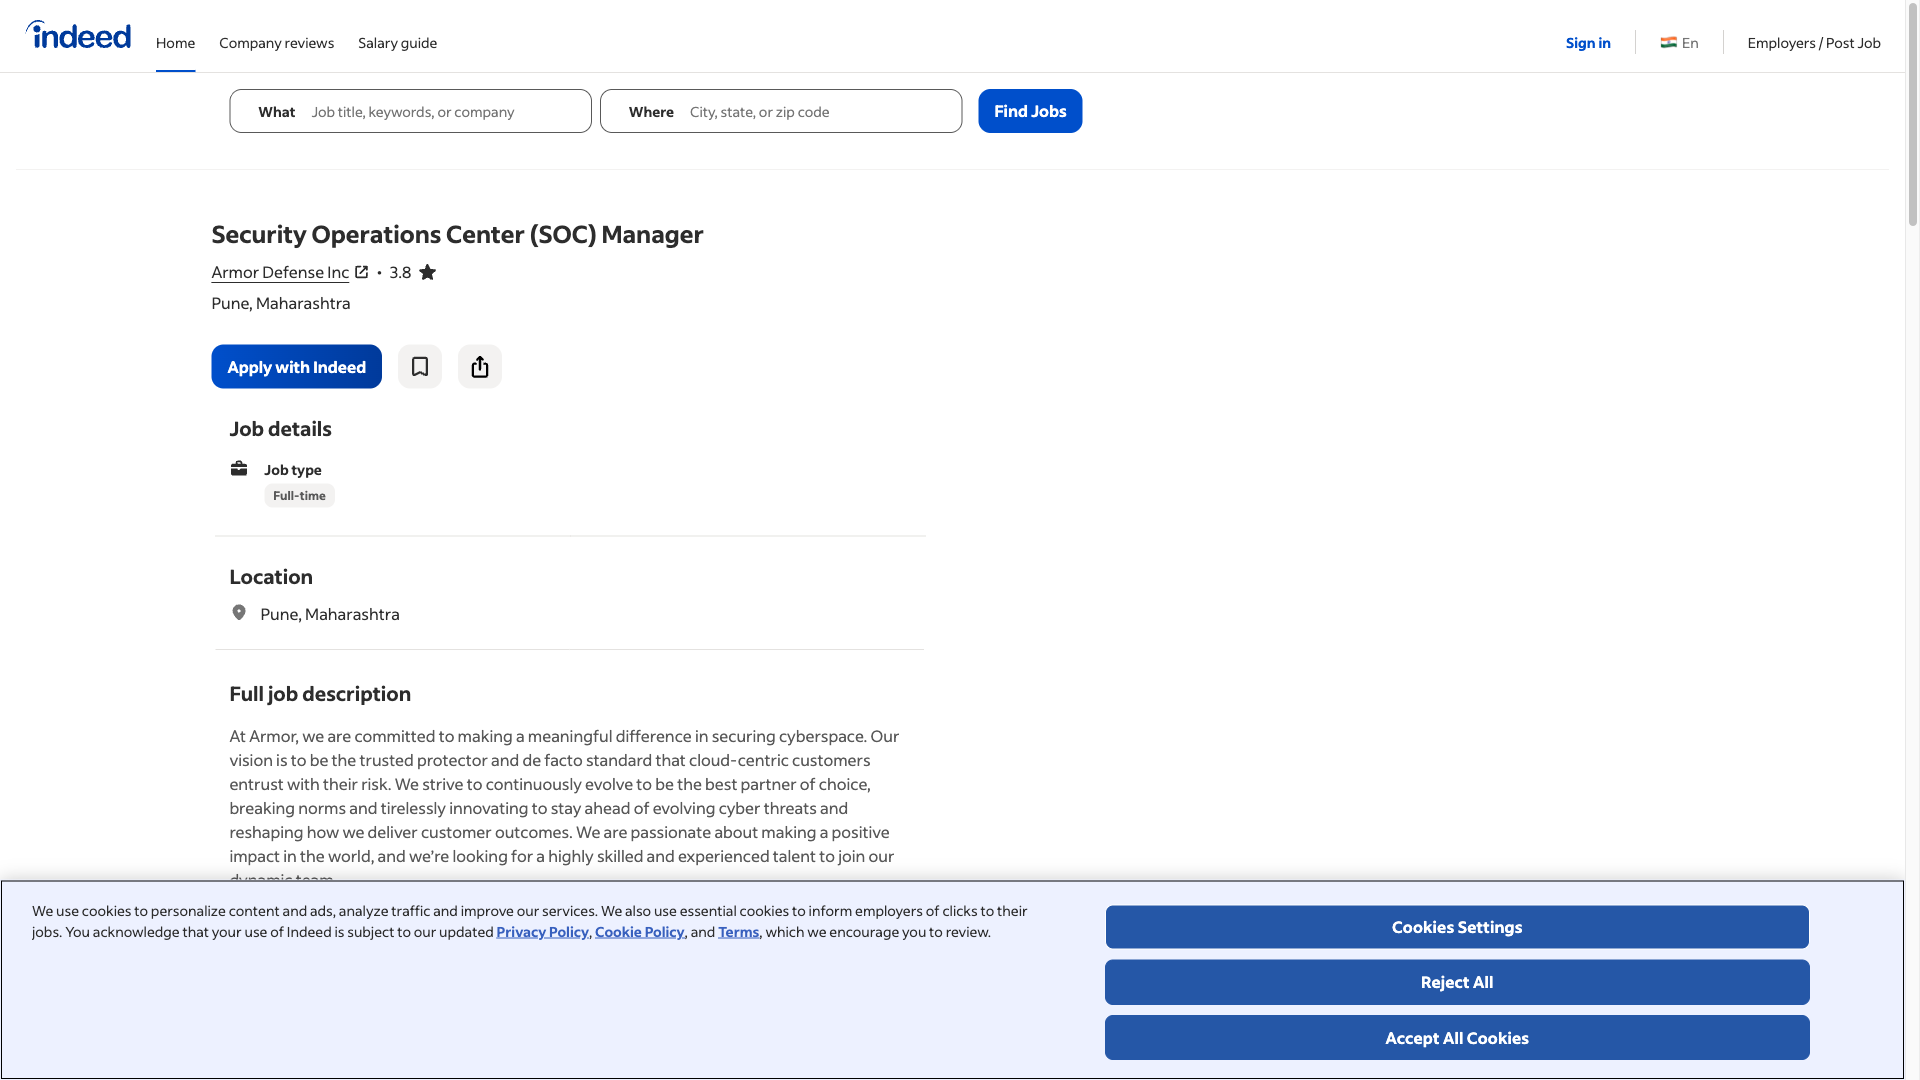This screenshot has width=1920, height=1080.
Task: Open Armor Defense external link icon
Action: [x=362, y=272]
